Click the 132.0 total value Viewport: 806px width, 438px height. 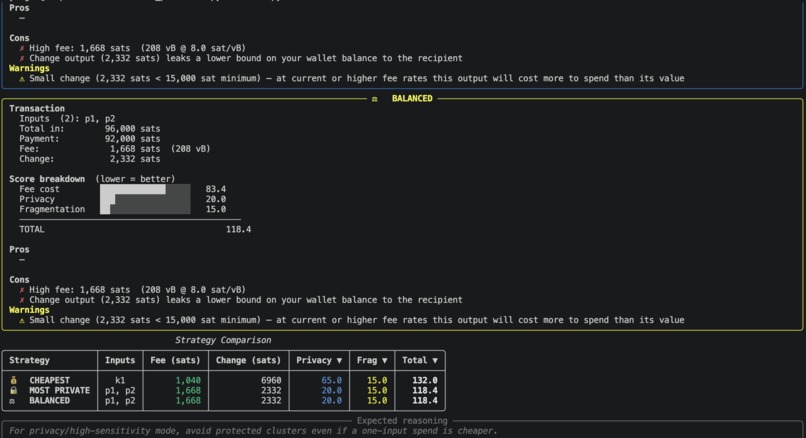click(425, 380)
